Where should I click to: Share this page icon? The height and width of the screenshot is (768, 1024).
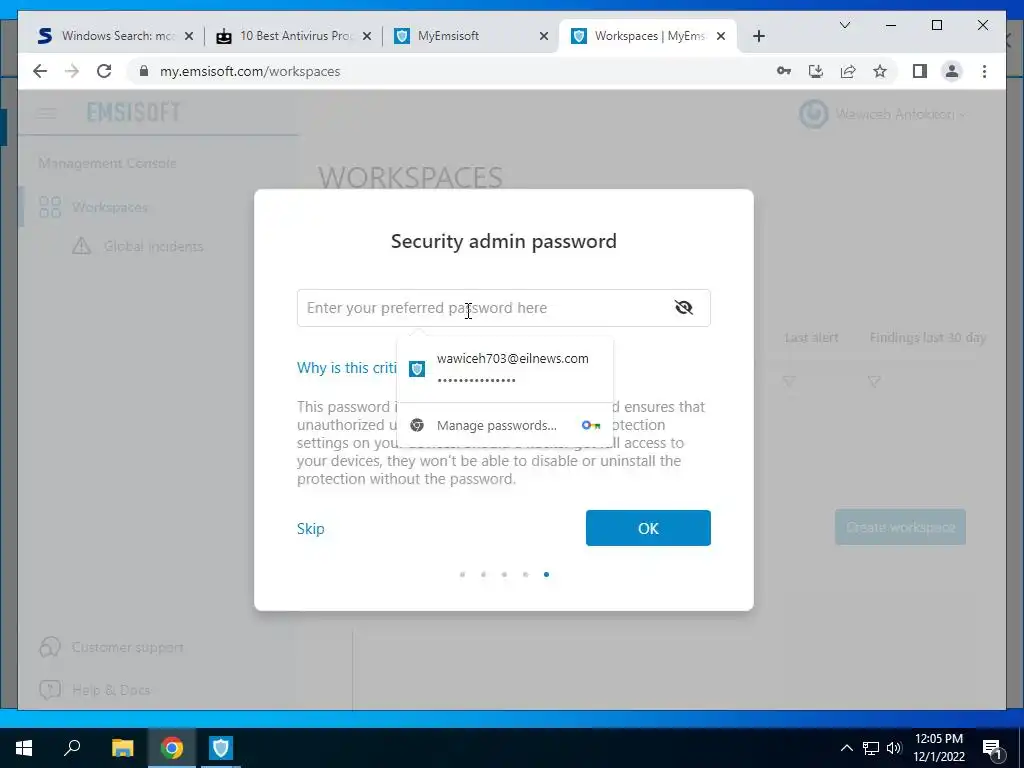848,71
